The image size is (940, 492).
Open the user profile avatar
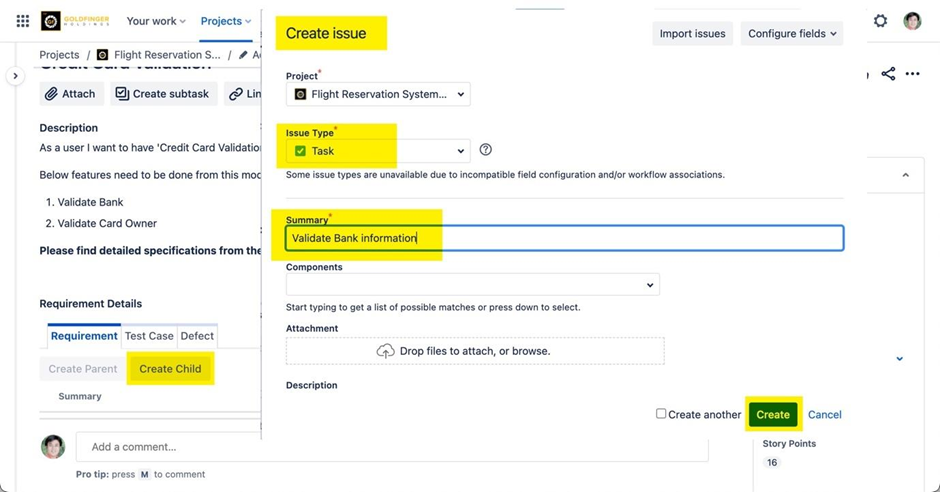pos(912,21)
